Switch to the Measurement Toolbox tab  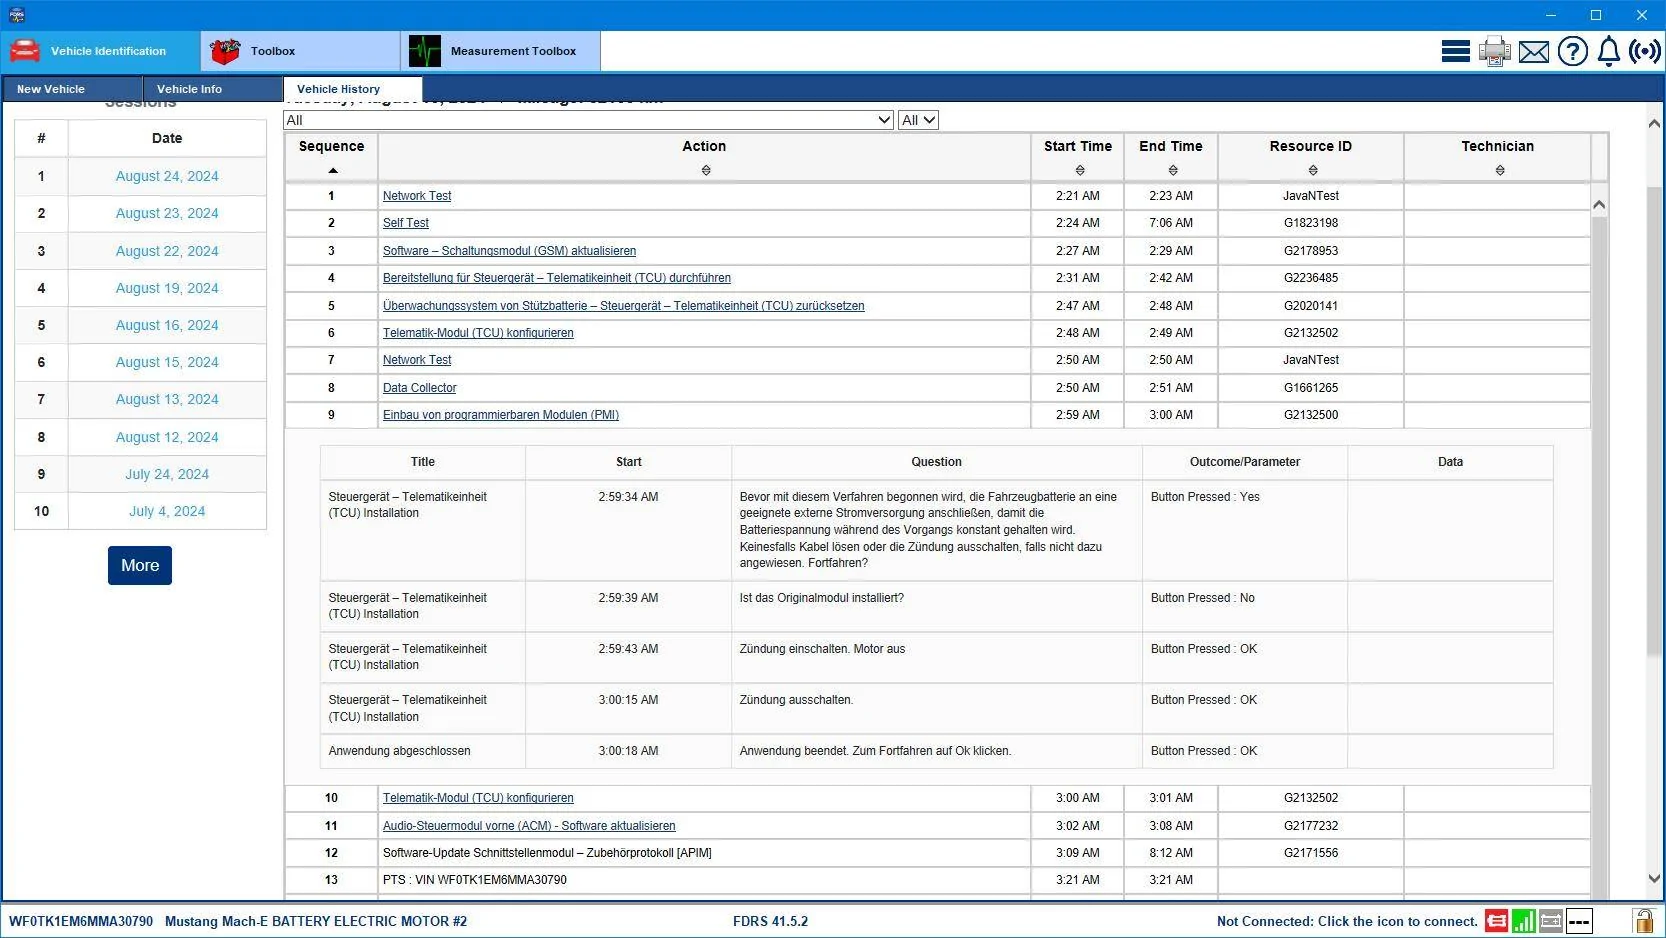point(500,51)
